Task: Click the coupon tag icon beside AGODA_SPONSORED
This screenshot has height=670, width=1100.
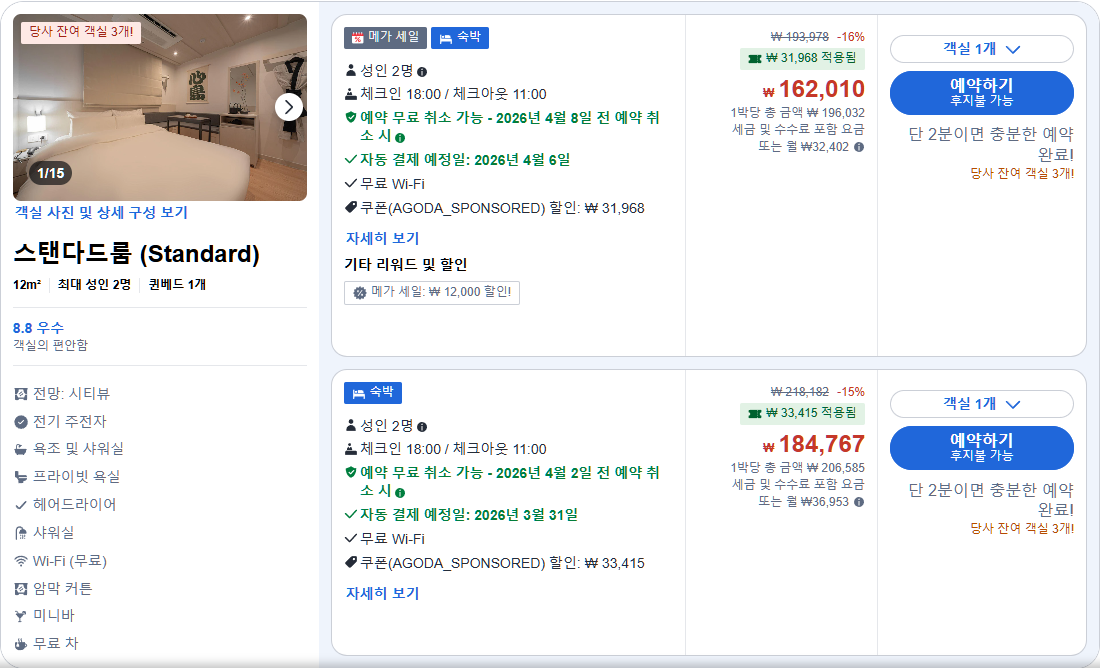Action: click(x=350, y=208)
